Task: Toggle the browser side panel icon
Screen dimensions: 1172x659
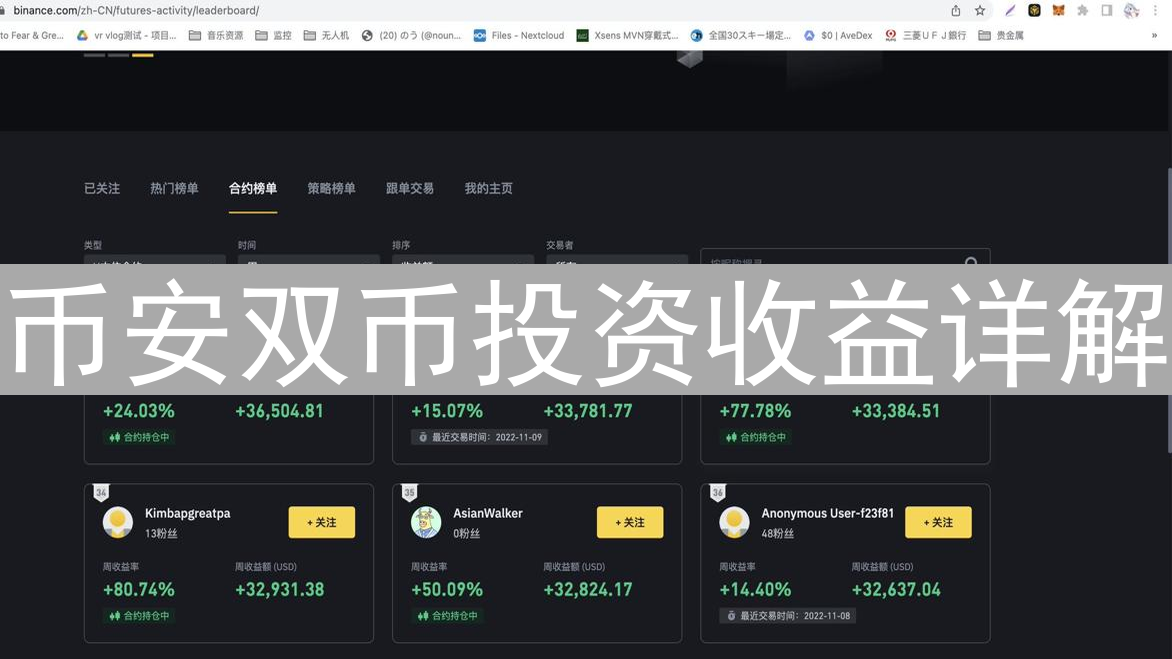Action: coord(1107,10)
